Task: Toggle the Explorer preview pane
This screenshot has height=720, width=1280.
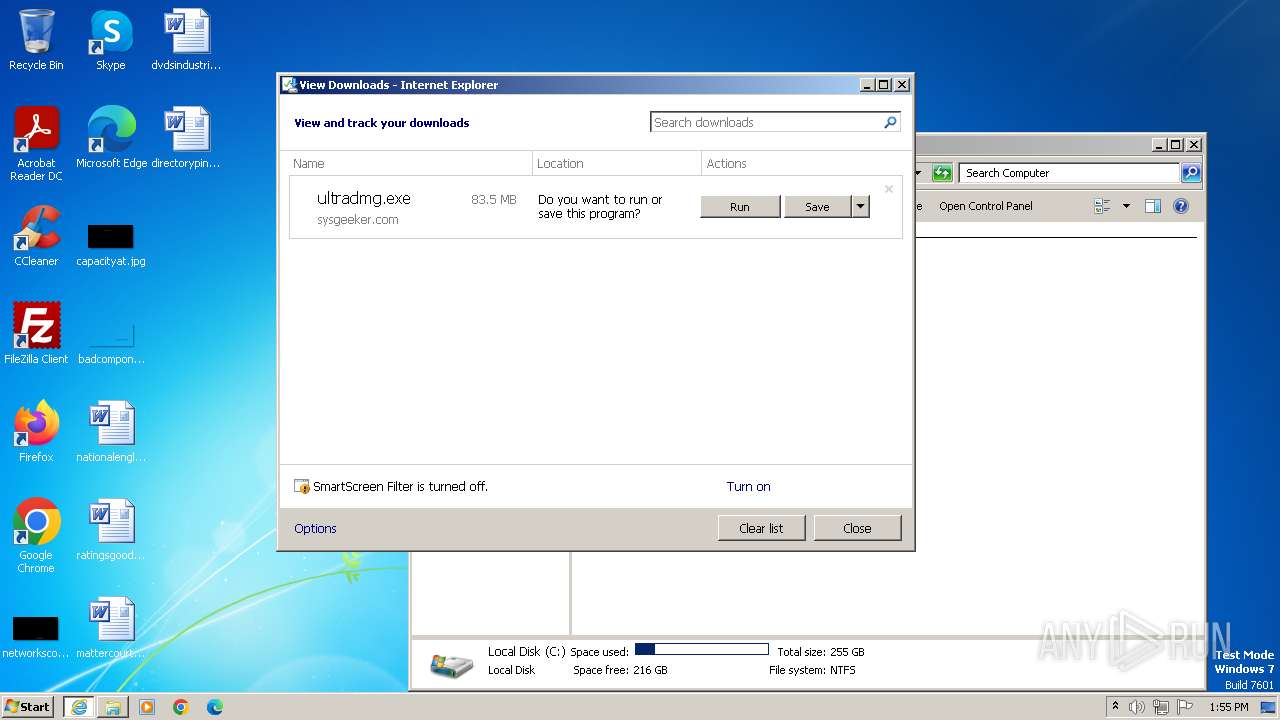Action: 1152,206
